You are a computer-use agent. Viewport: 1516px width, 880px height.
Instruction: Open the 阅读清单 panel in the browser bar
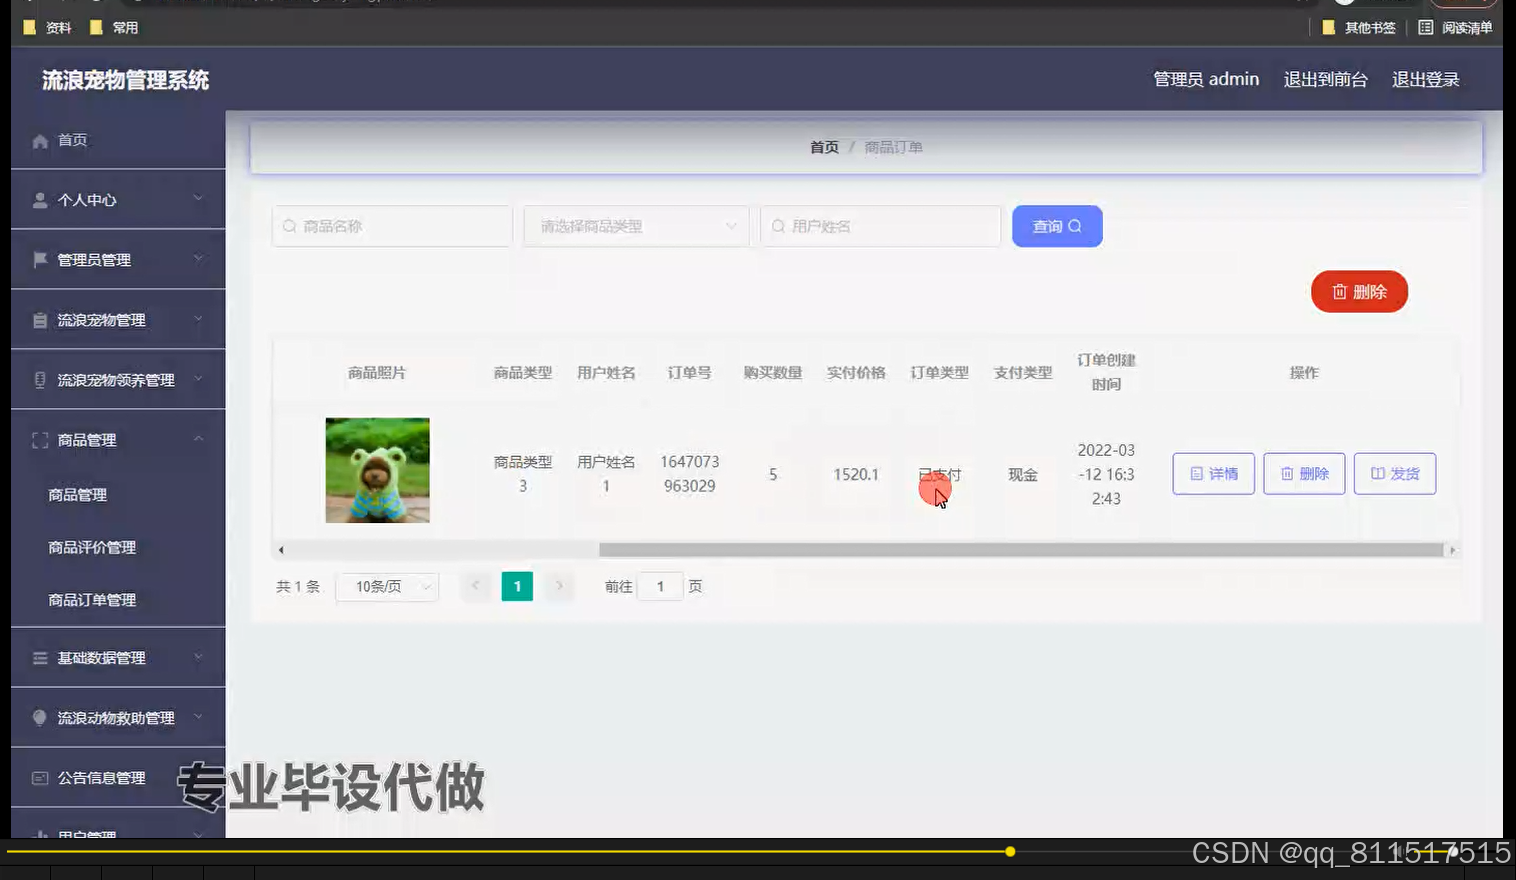click(1455, 27)
